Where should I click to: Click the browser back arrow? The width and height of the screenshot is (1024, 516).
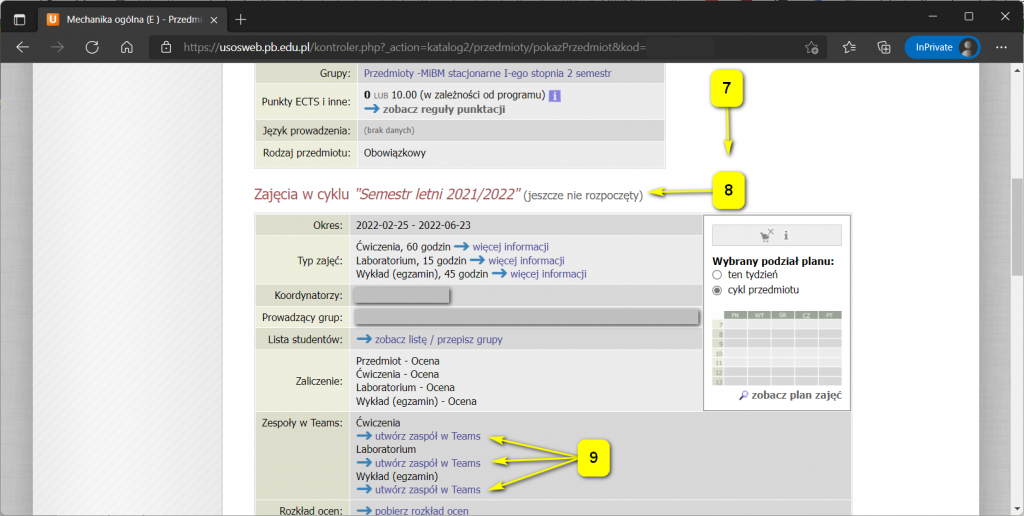coord(23,47)
